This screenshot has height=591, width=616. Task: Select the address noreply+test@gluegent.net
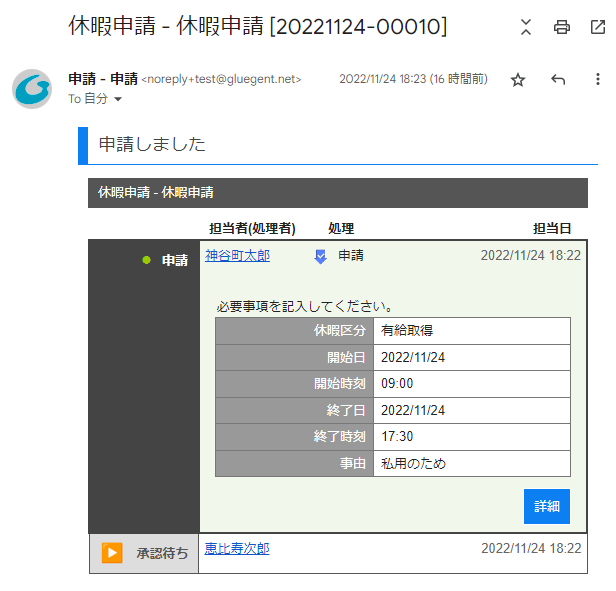pyautogui.click(x=221, y=79)
